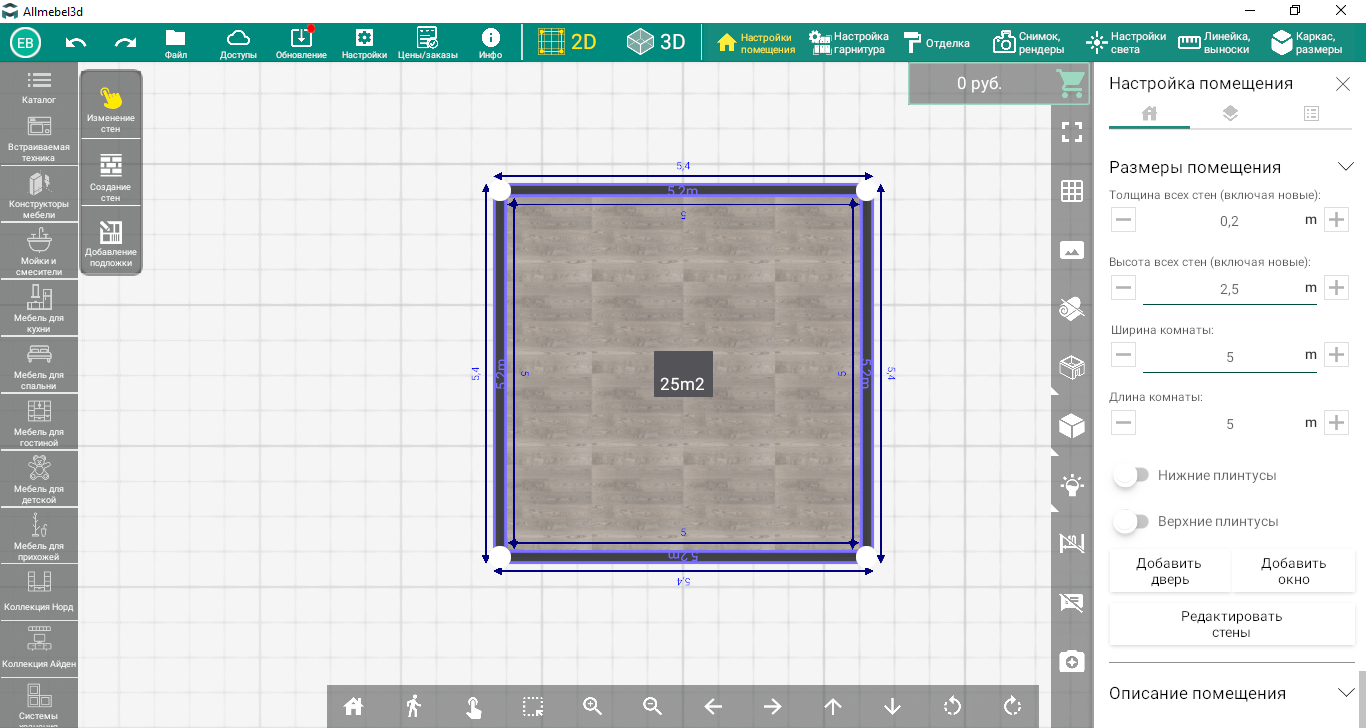Toggle the grid display icon
Screen dimensions: 1366x728
1072,191
